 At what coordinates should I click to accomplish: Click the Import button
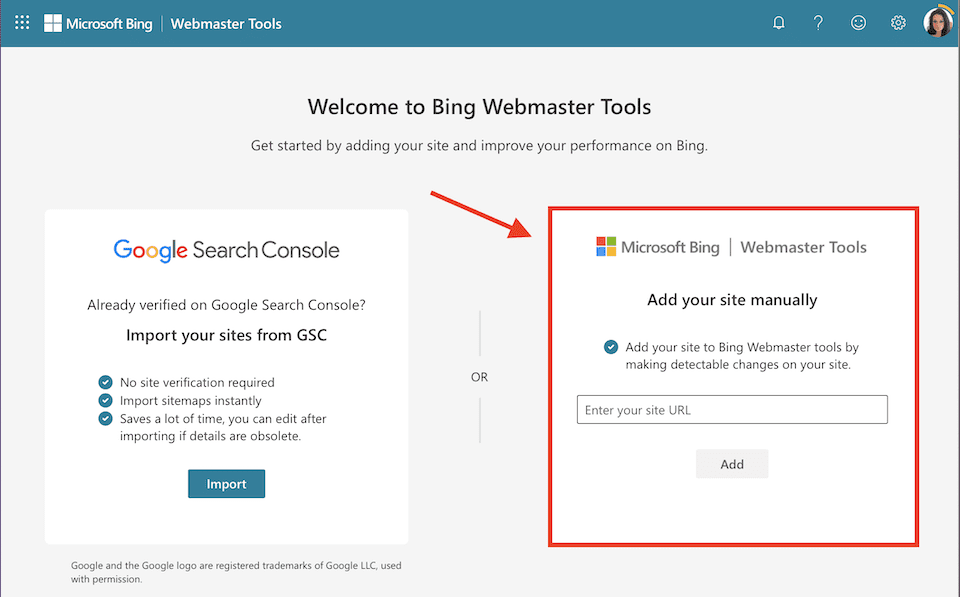point(226,483)
